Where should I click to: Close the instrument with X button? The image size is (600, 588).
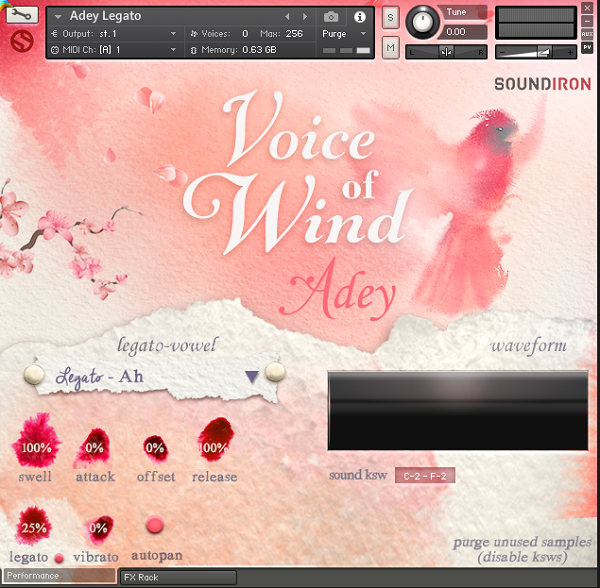pos(587,7)
